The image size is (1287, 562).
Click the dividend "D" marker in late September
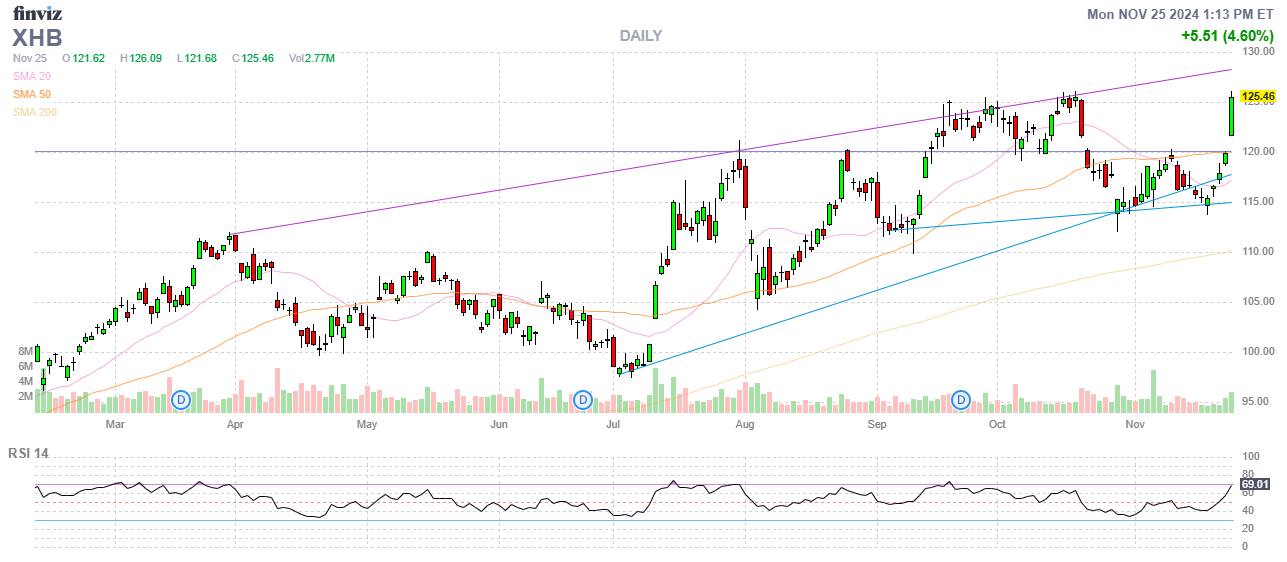pyautogui.click(x=962, y=400)
